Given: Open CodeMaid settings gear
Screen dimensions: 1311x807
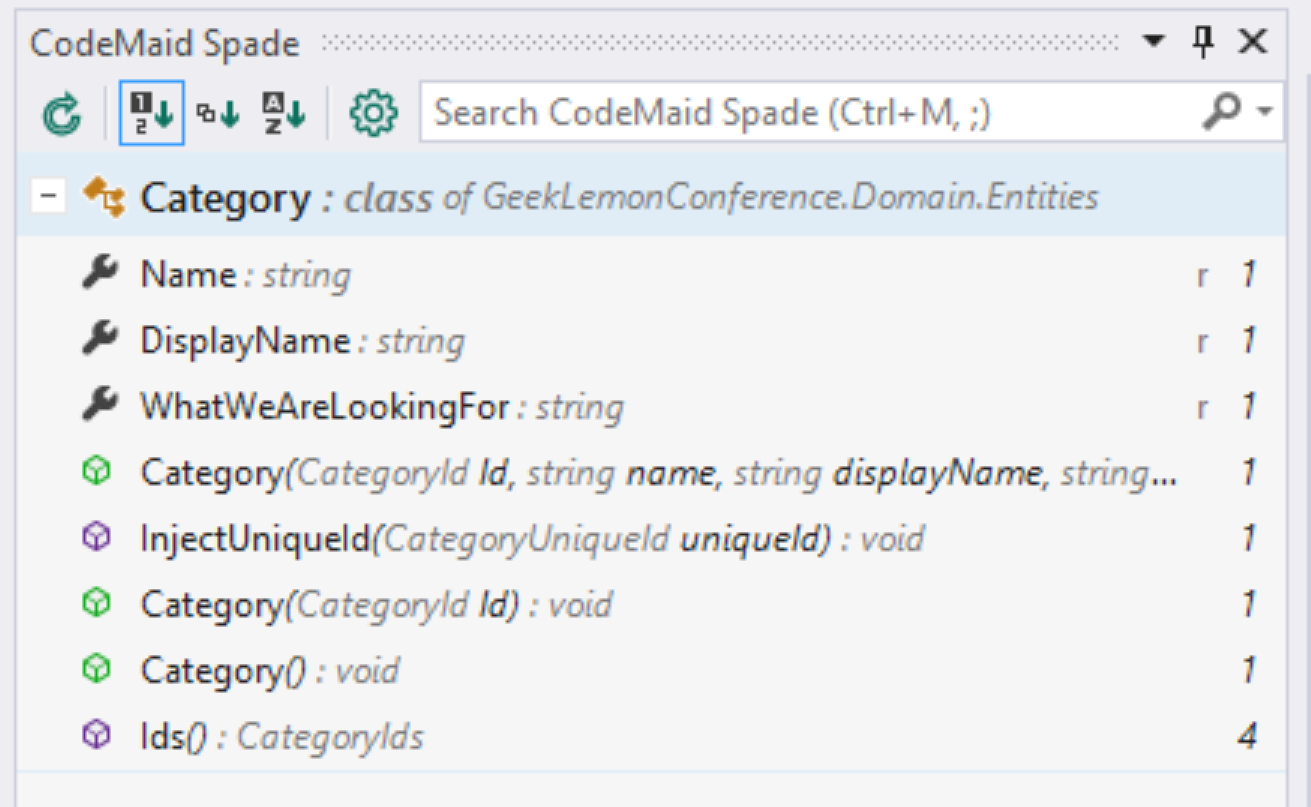Looking at the screenshot, I should [x=373, y=114].
